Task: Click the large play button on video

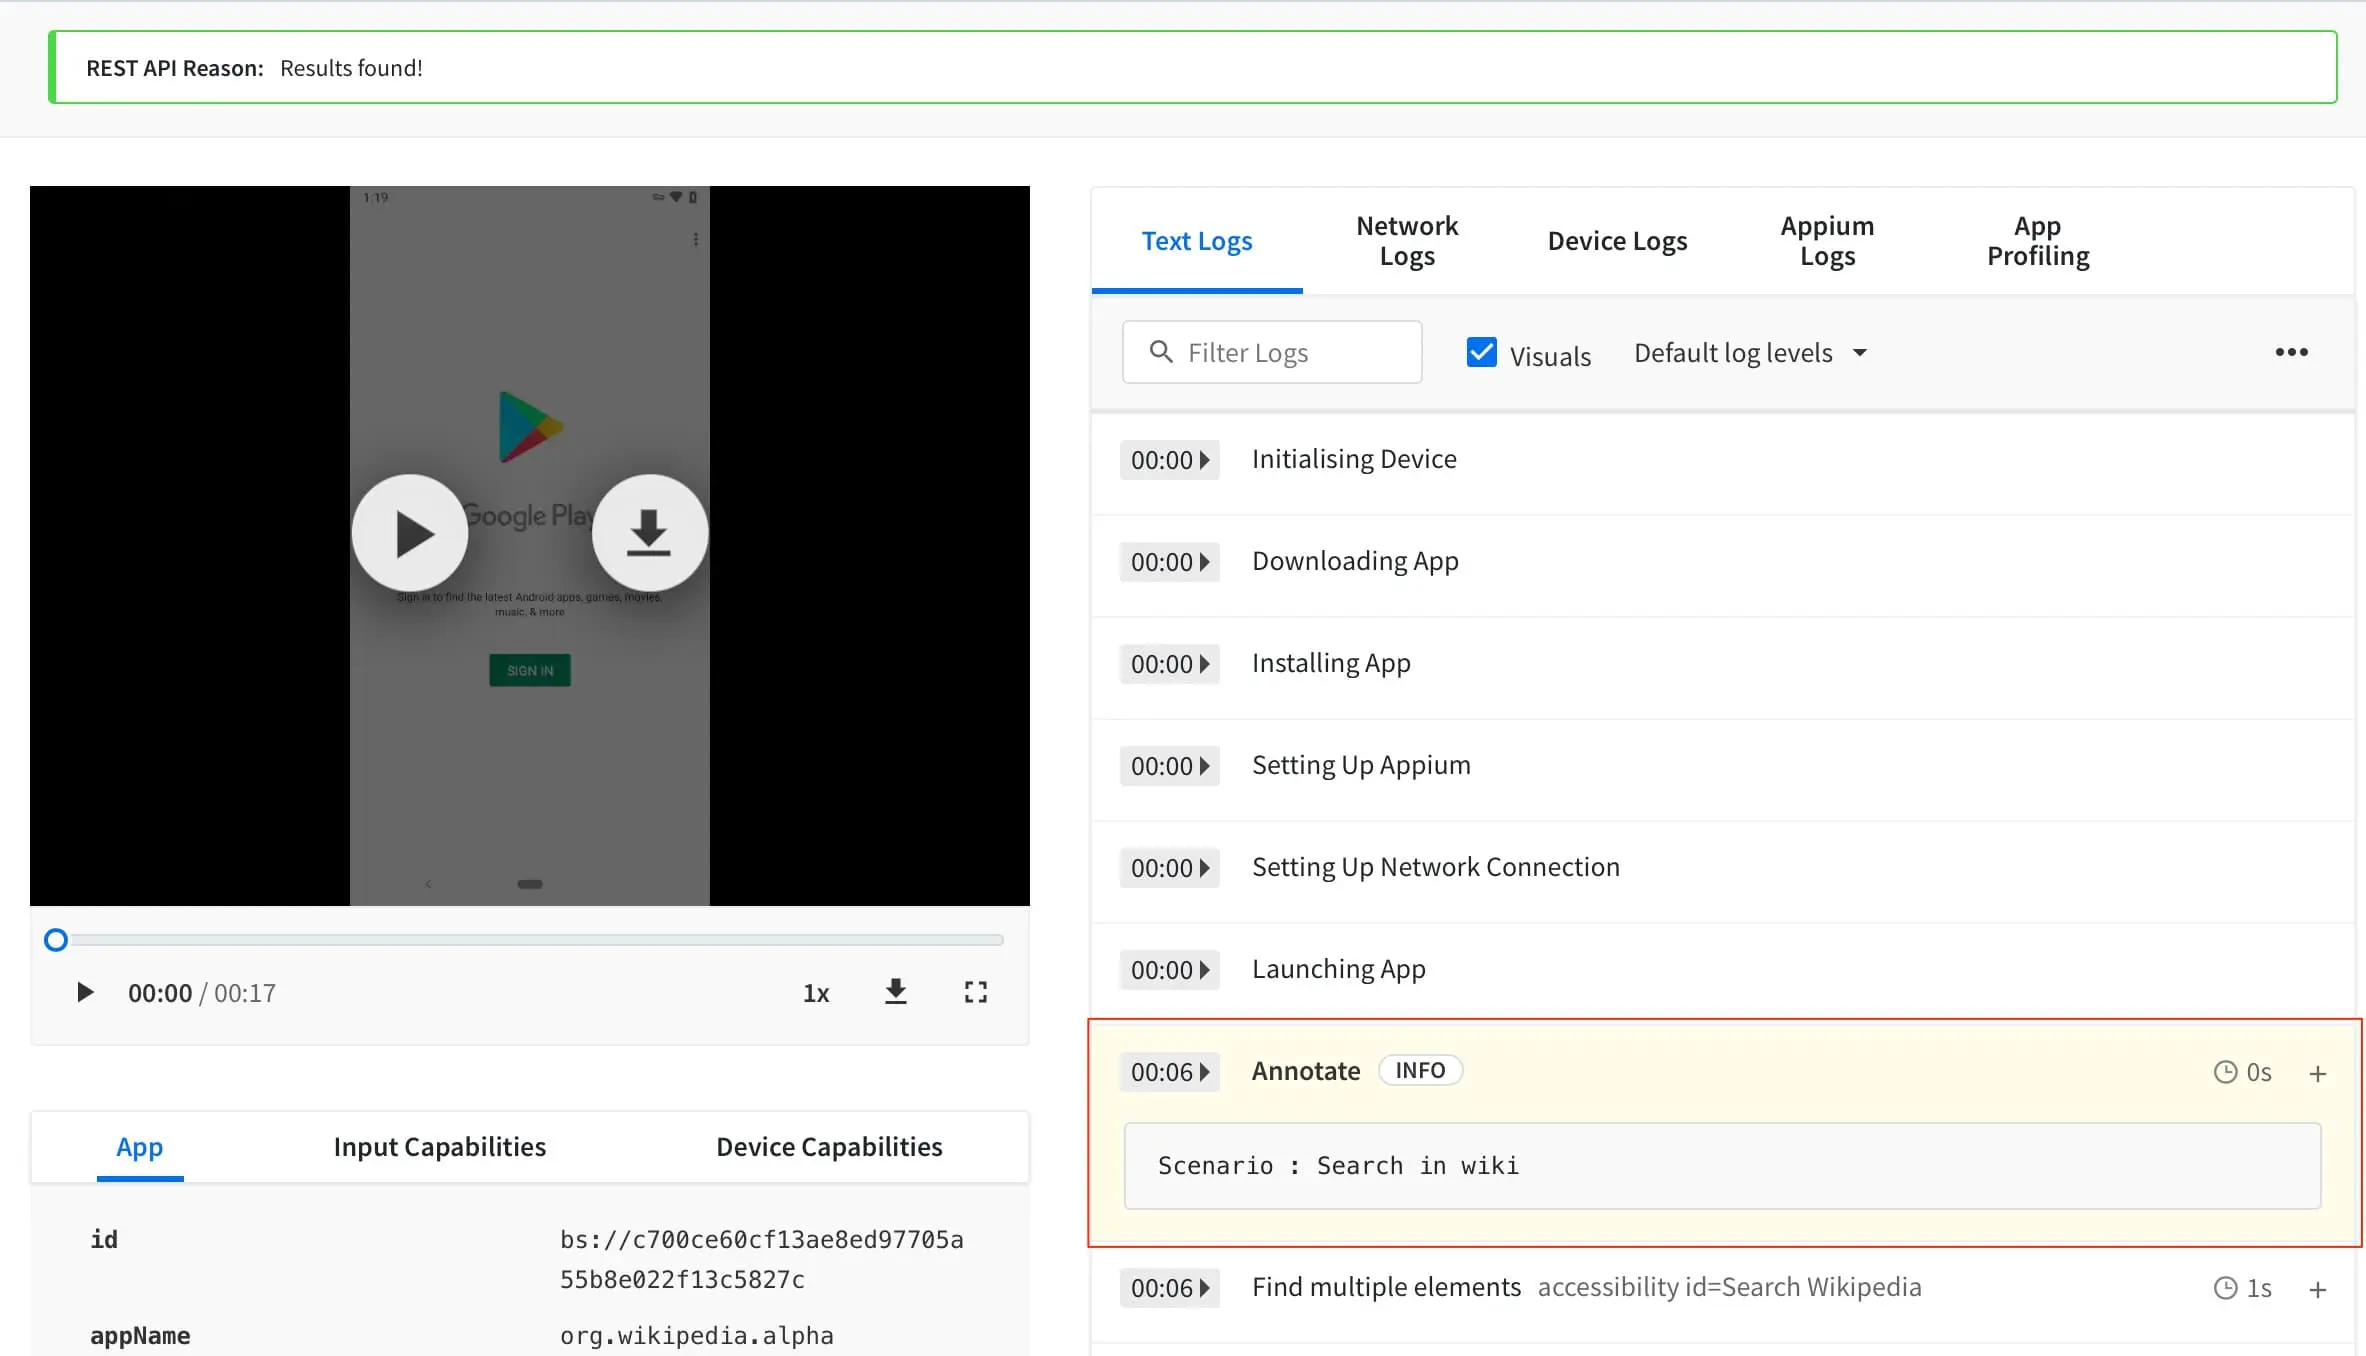Action: 410,533
